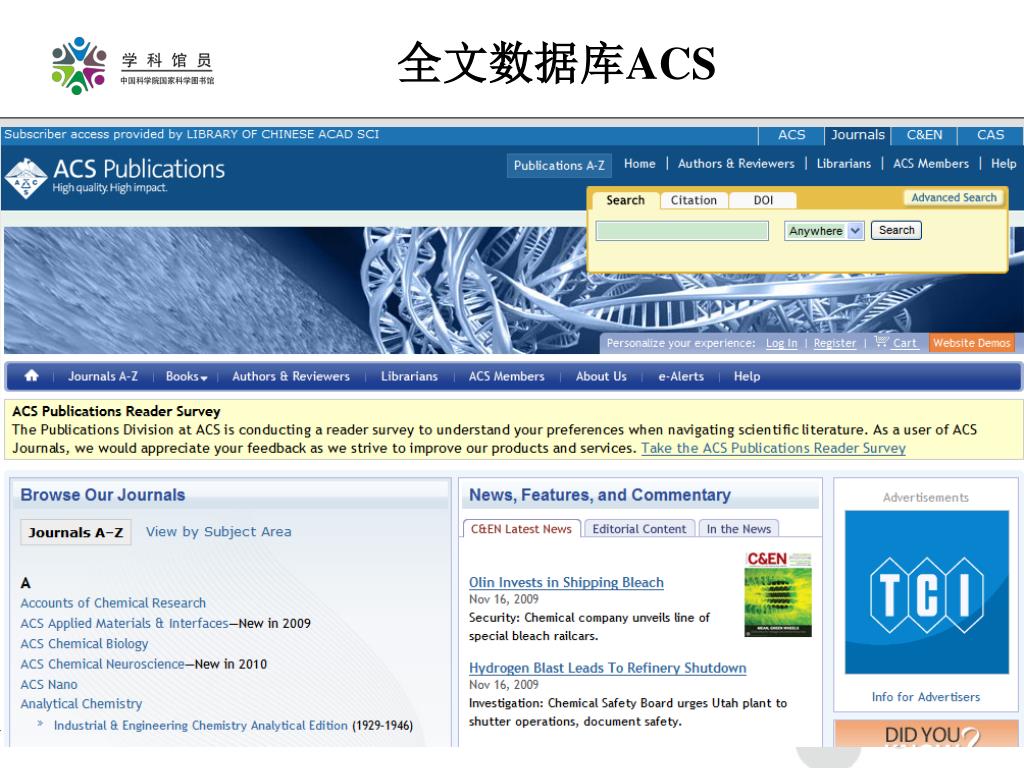Viewport: 1024px width, 768px height.
Task: Select Editorial Content tab
Action: tap(639, 529)
